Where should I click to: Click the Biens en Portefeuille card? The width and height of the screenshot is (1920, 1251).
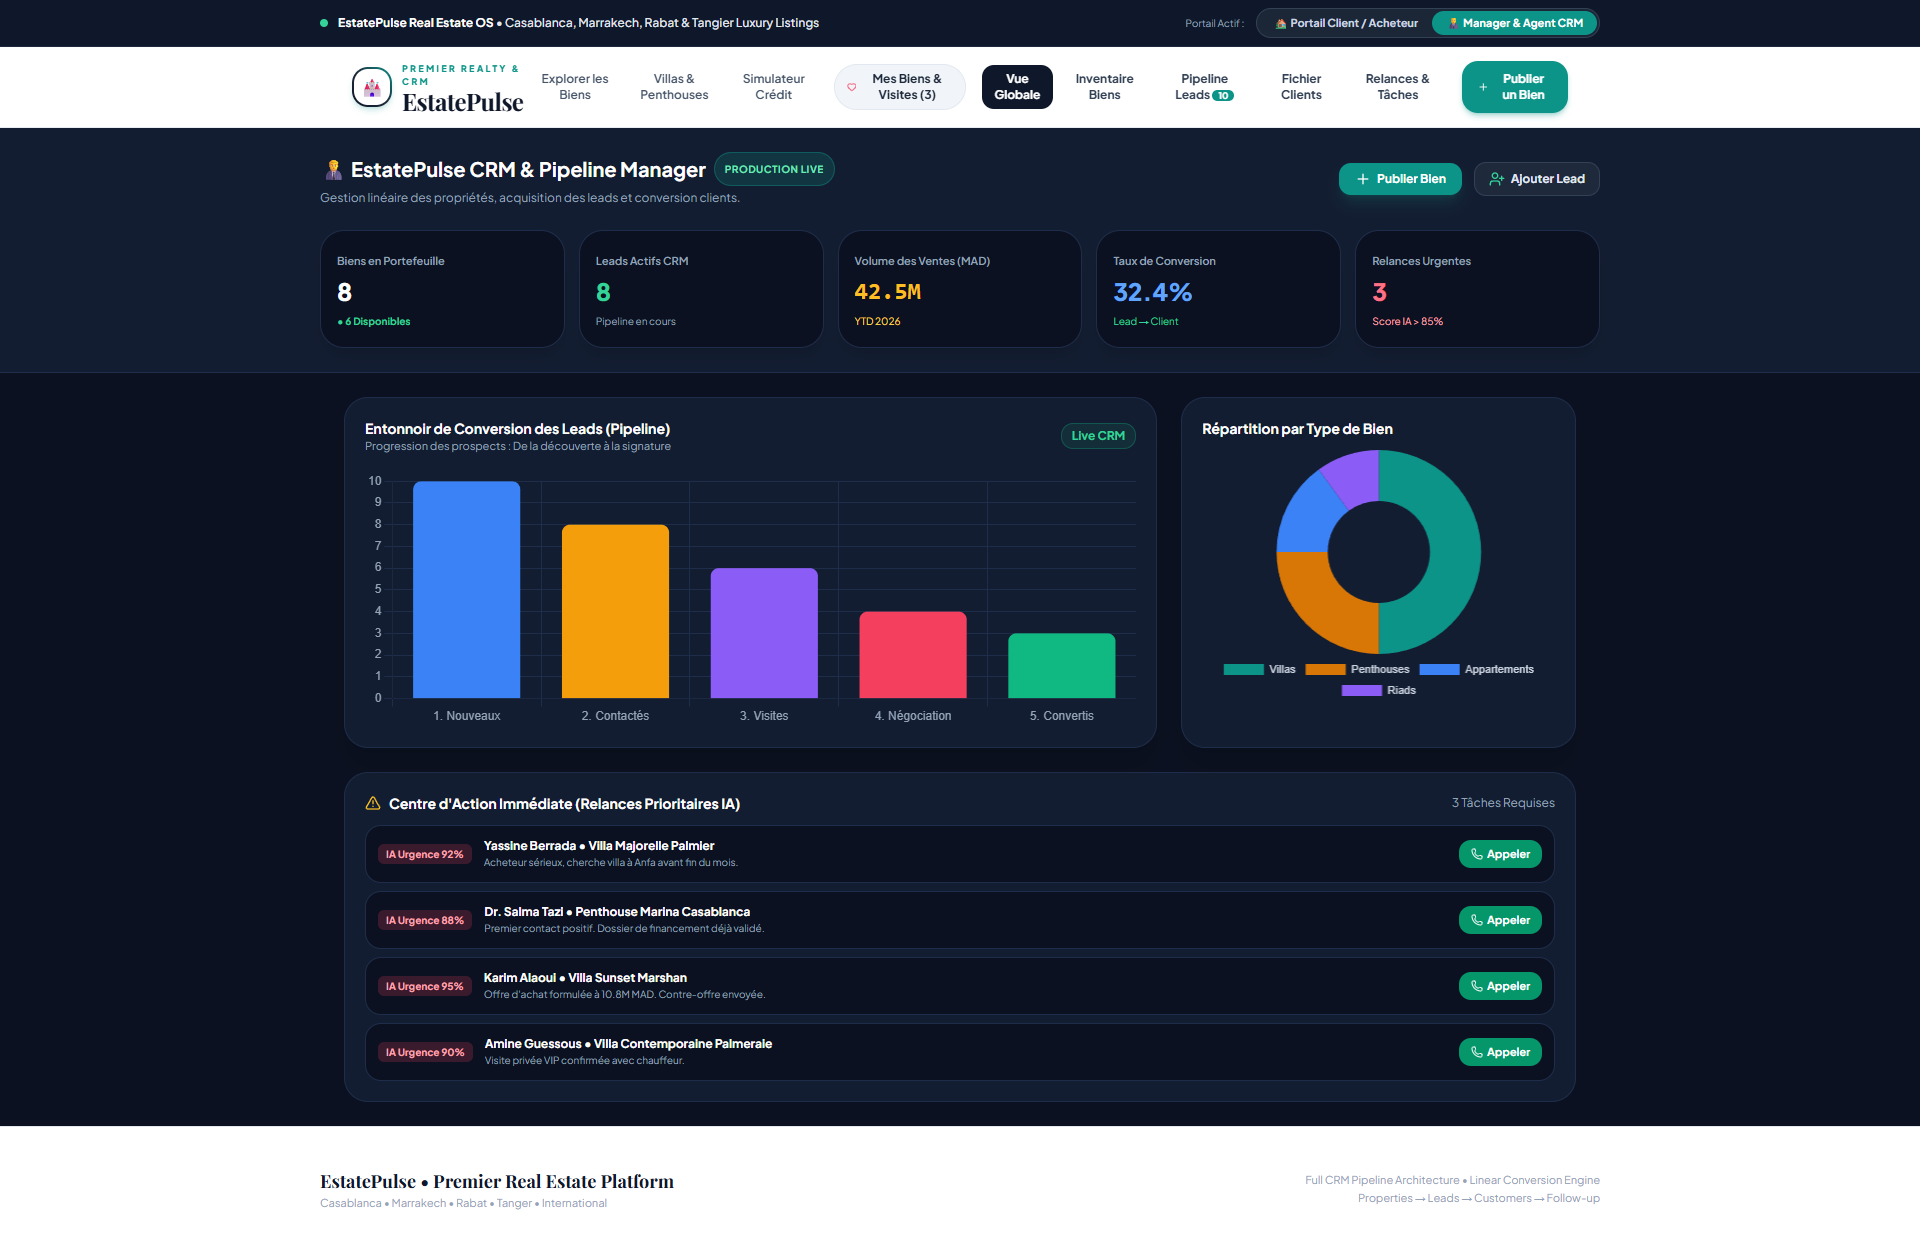click(442, 289)
